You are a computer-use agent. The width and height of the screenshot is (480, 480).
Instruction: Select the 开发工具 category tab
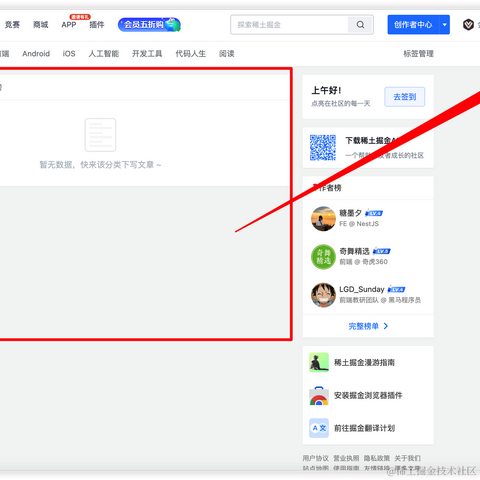pyautogui.click(x=147, y=54)
